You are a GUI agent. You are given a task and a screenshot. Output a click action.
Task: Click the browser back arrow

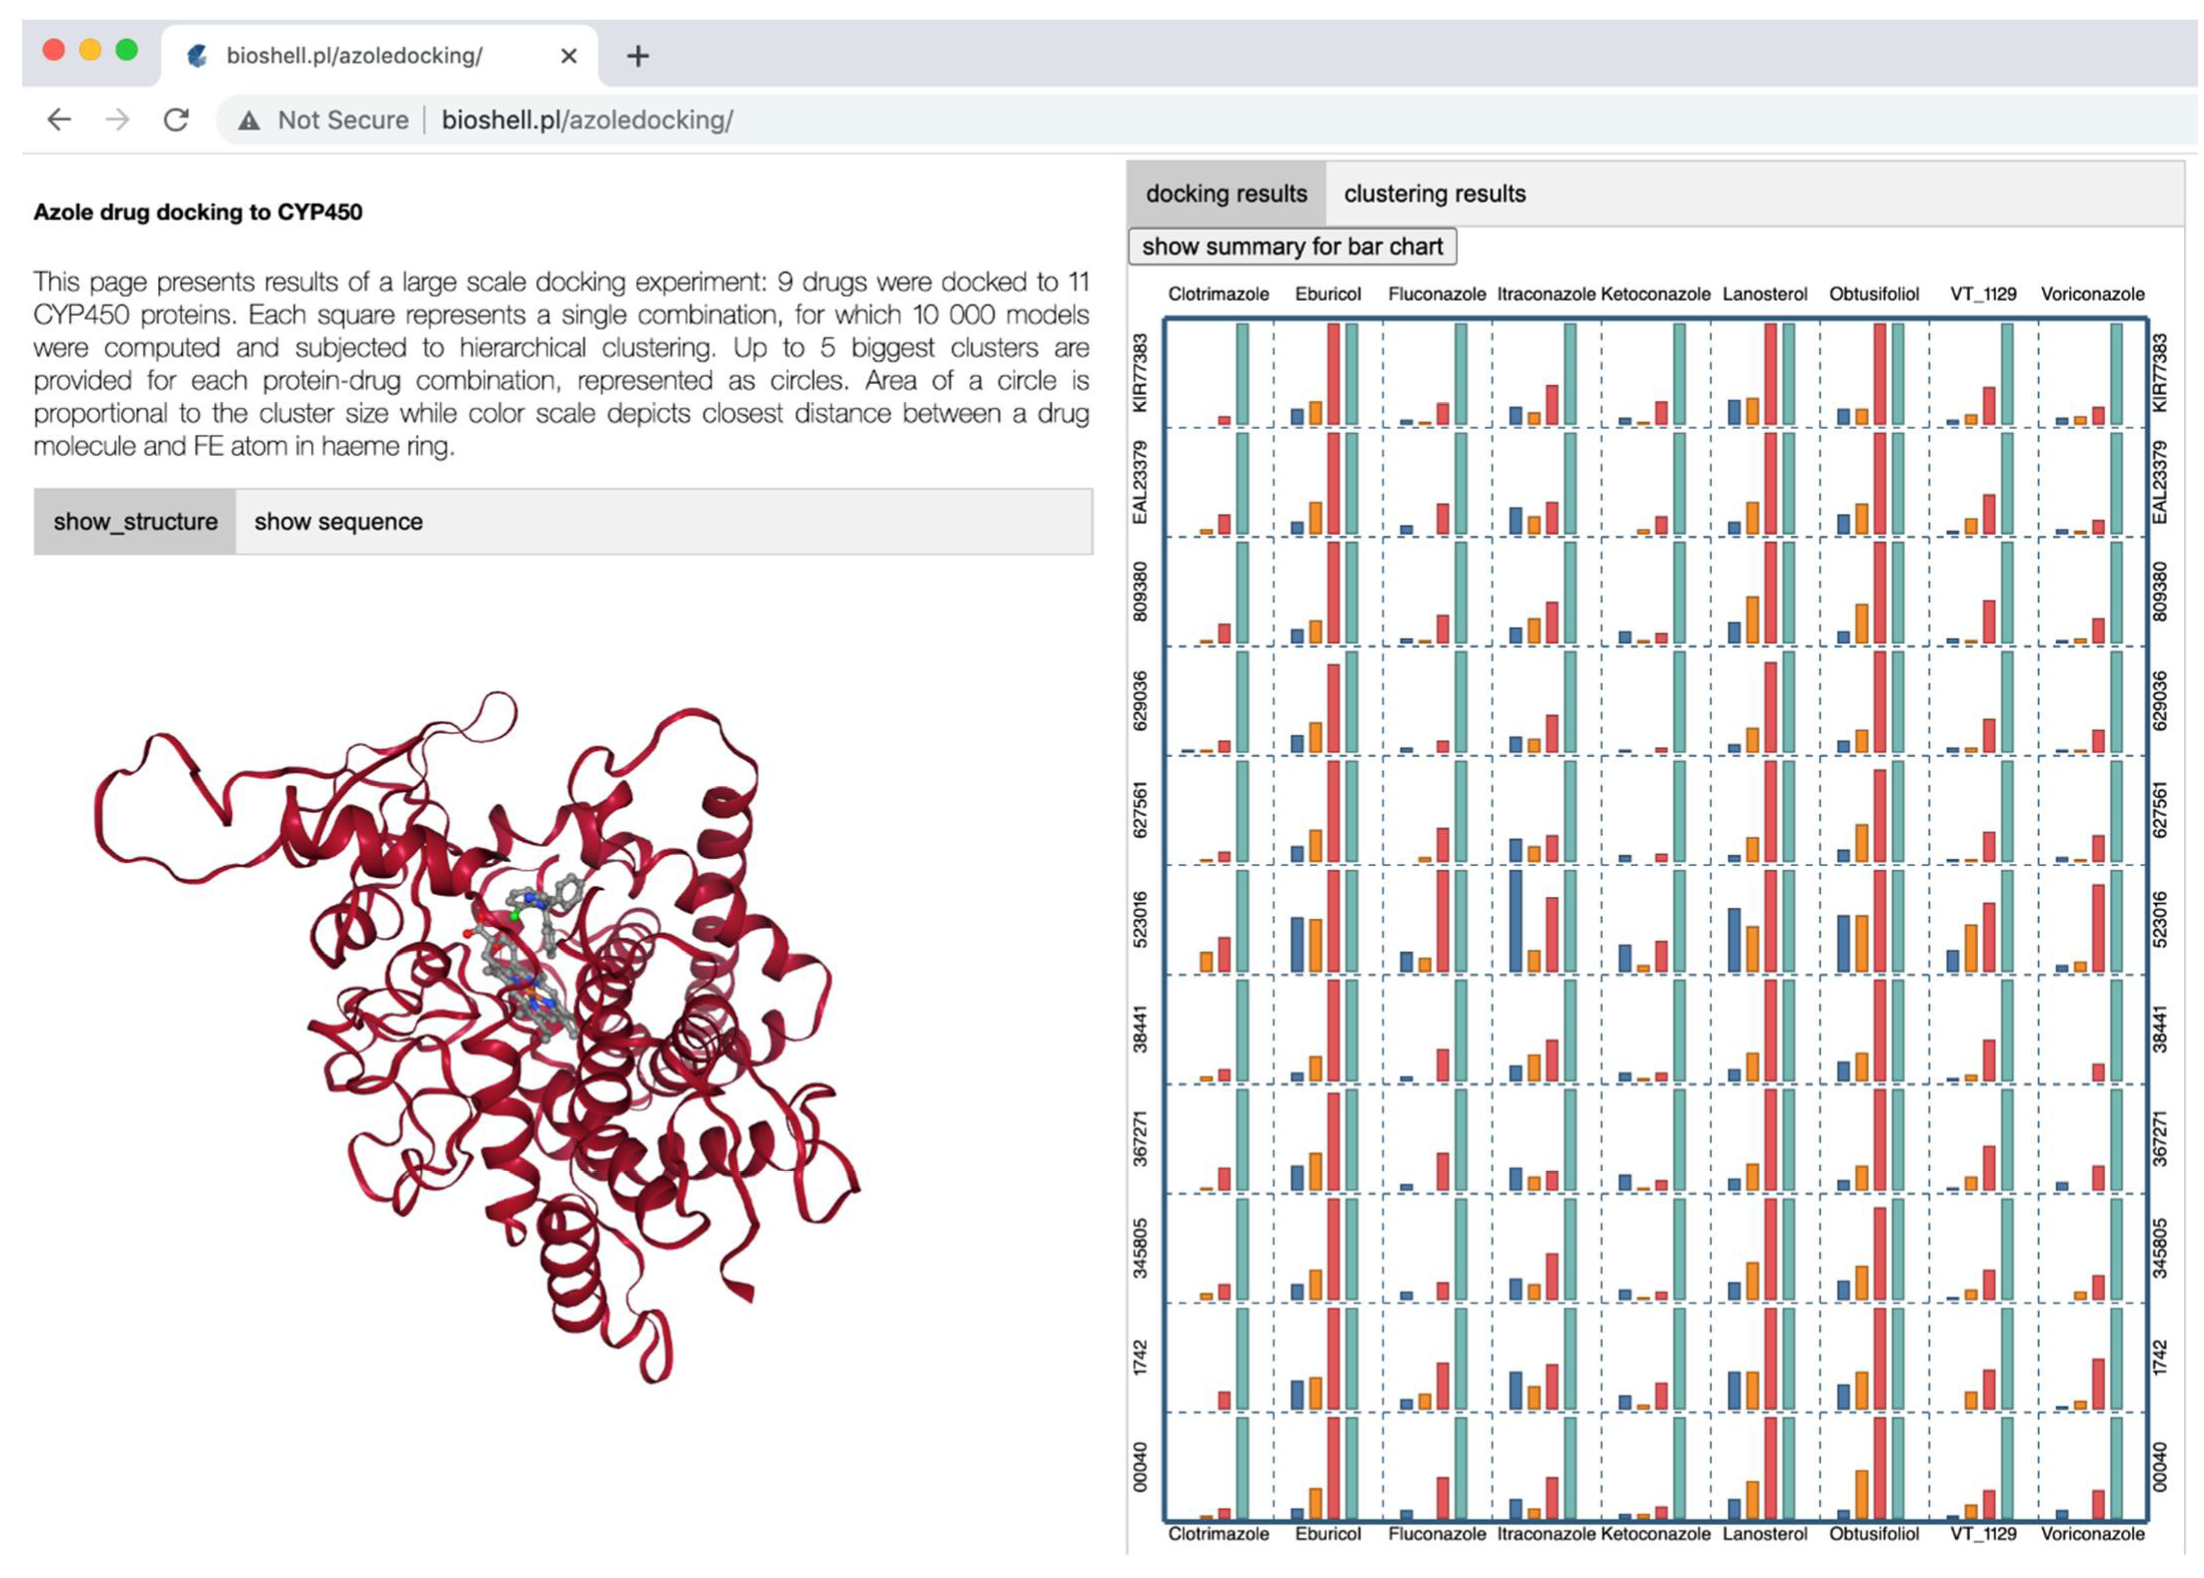tap(59, 120)
